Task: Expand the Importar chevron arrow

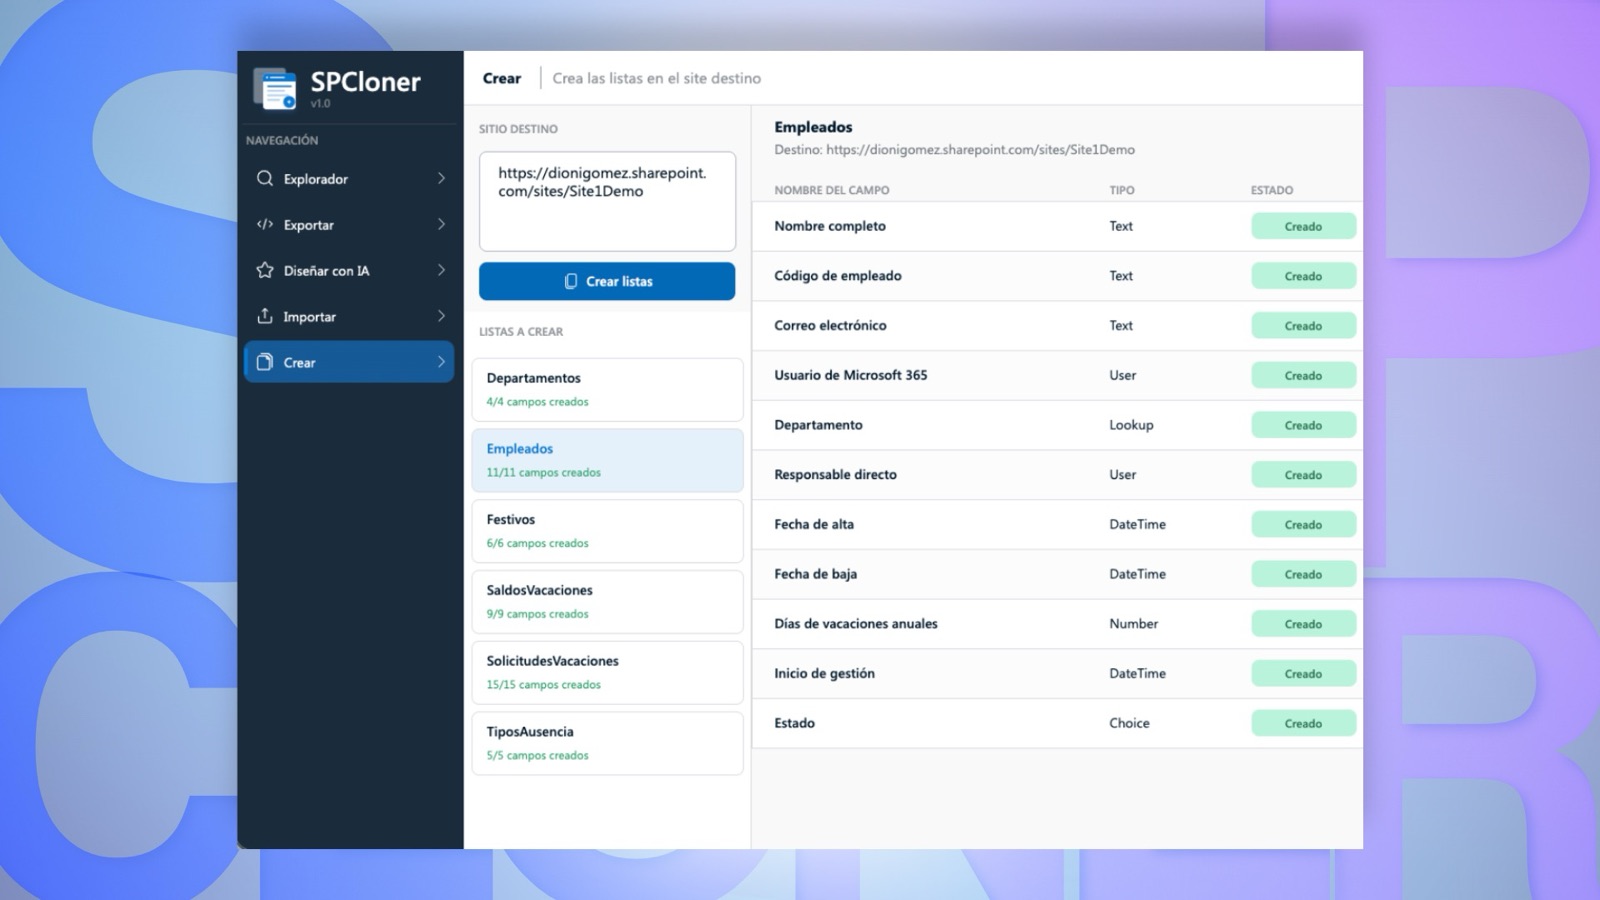Action: tap(441, 316)
